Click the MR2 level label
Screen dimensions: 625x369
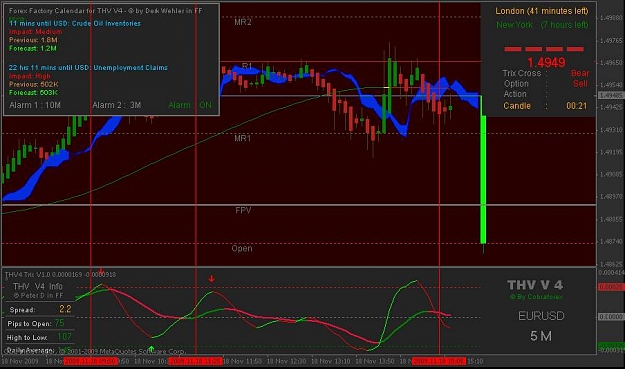tap(243, 22)
